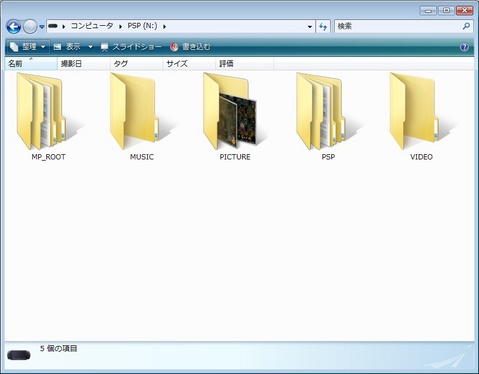The height and width of the screenshot is (374, 479).
Task: Sort by the 名前 column header
Action: coord(31,64)
